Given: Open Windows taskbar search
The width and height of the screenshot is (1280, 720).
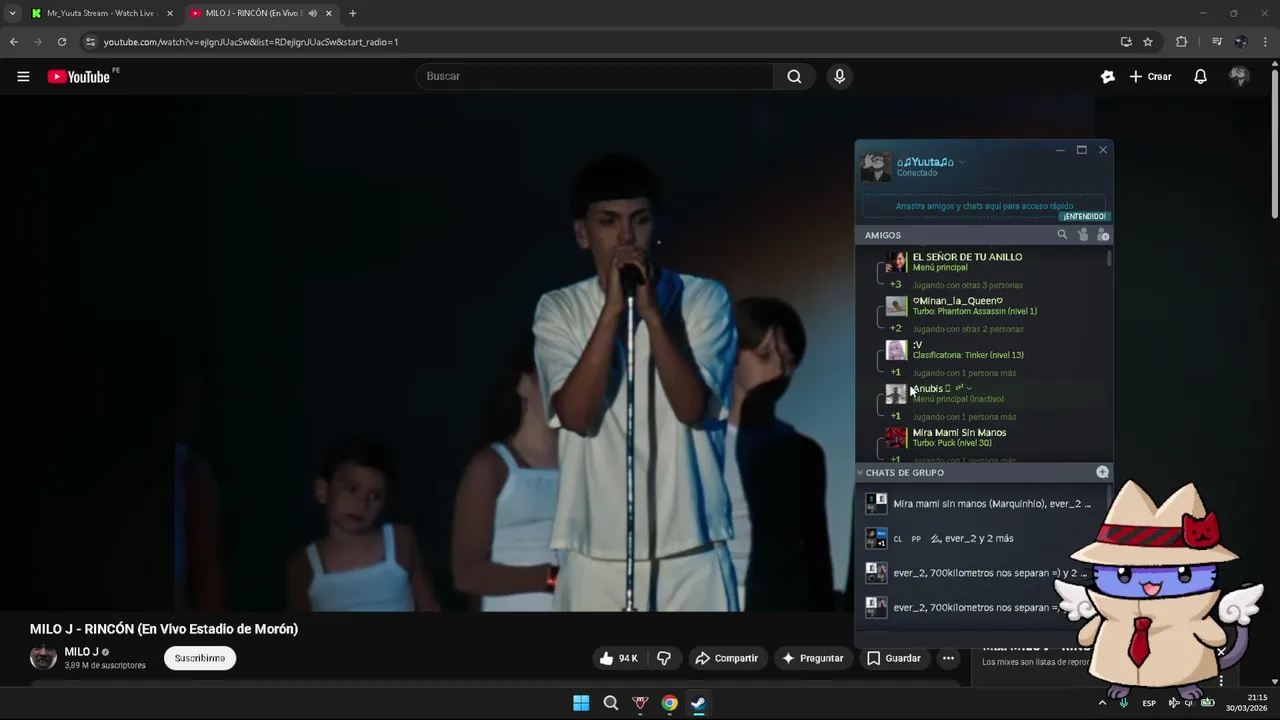Looking at the screenshot, I should pyautogui.click(x=611, y=703).
